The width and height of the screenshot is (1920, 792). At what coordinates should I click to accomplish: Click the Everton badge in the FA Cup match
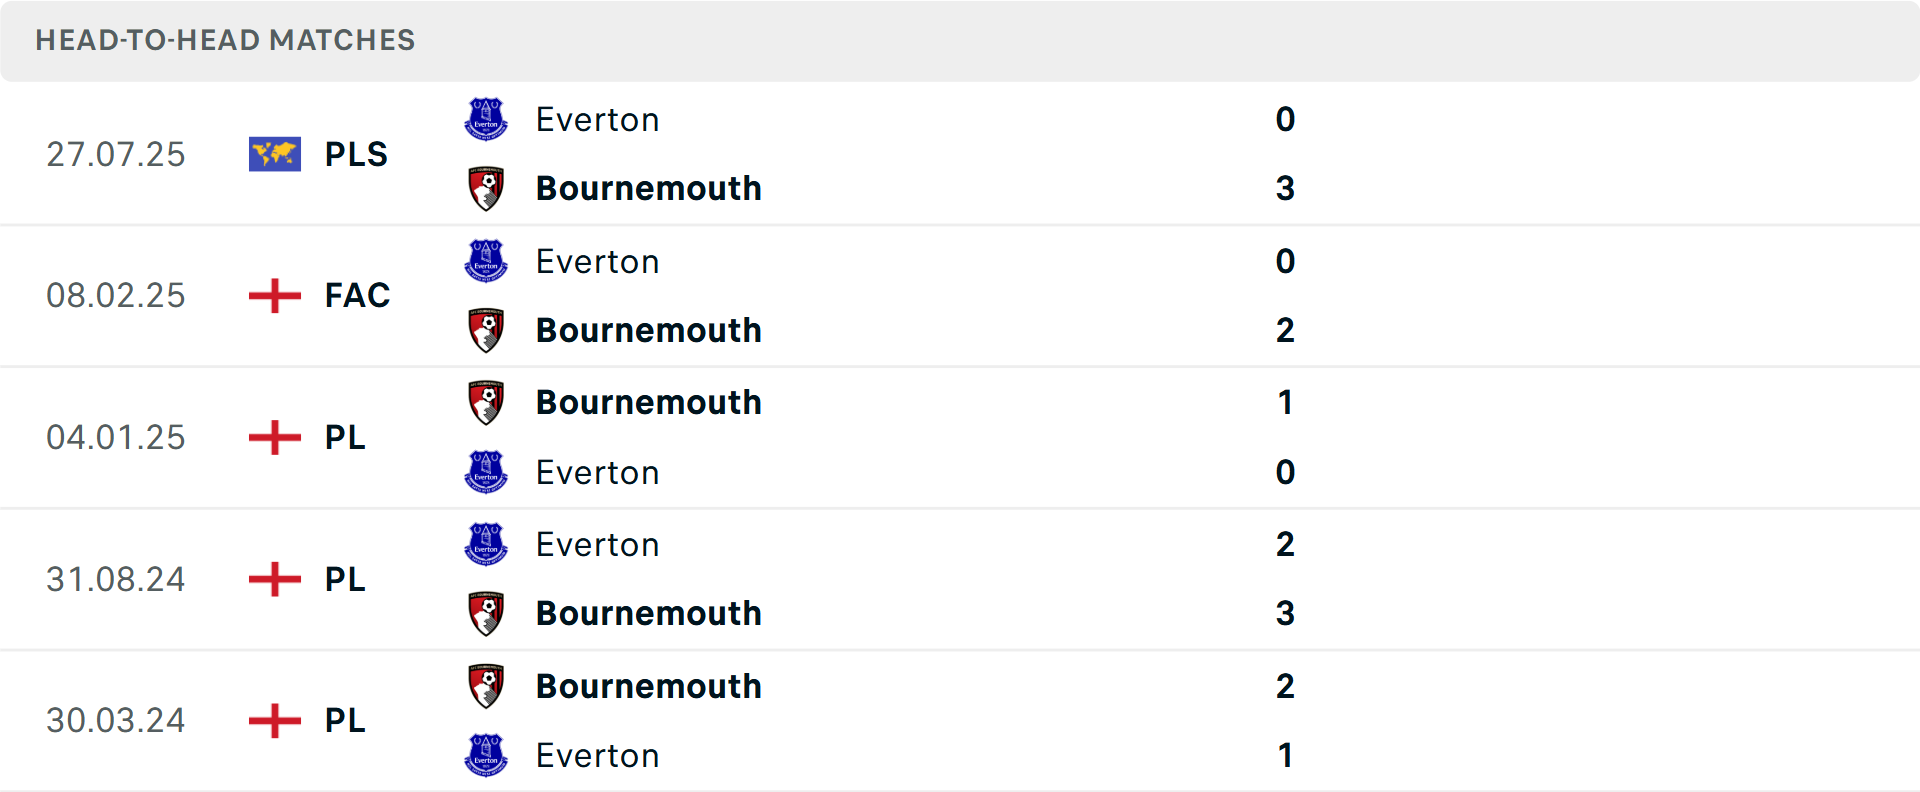pos(486,261)
